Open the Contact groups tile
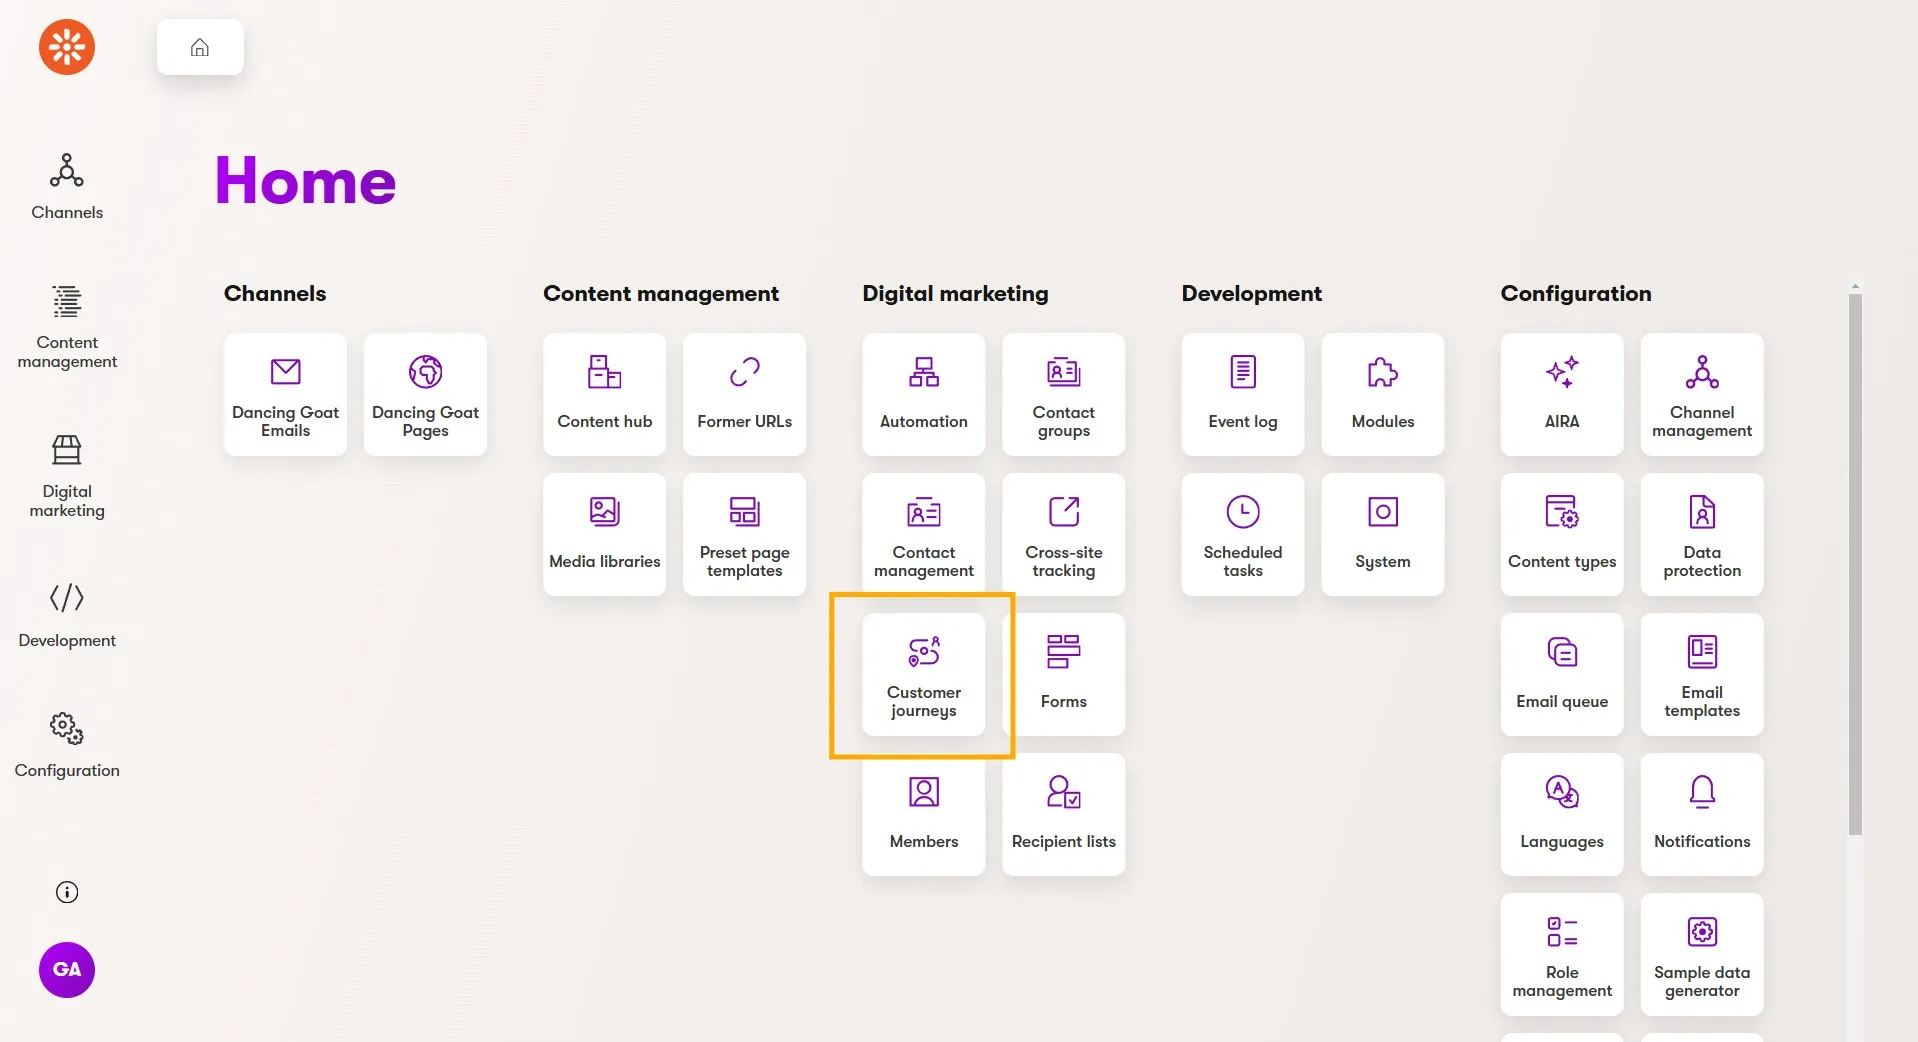Viewport: 1918px width, 1042px height. pos(1064,395)
